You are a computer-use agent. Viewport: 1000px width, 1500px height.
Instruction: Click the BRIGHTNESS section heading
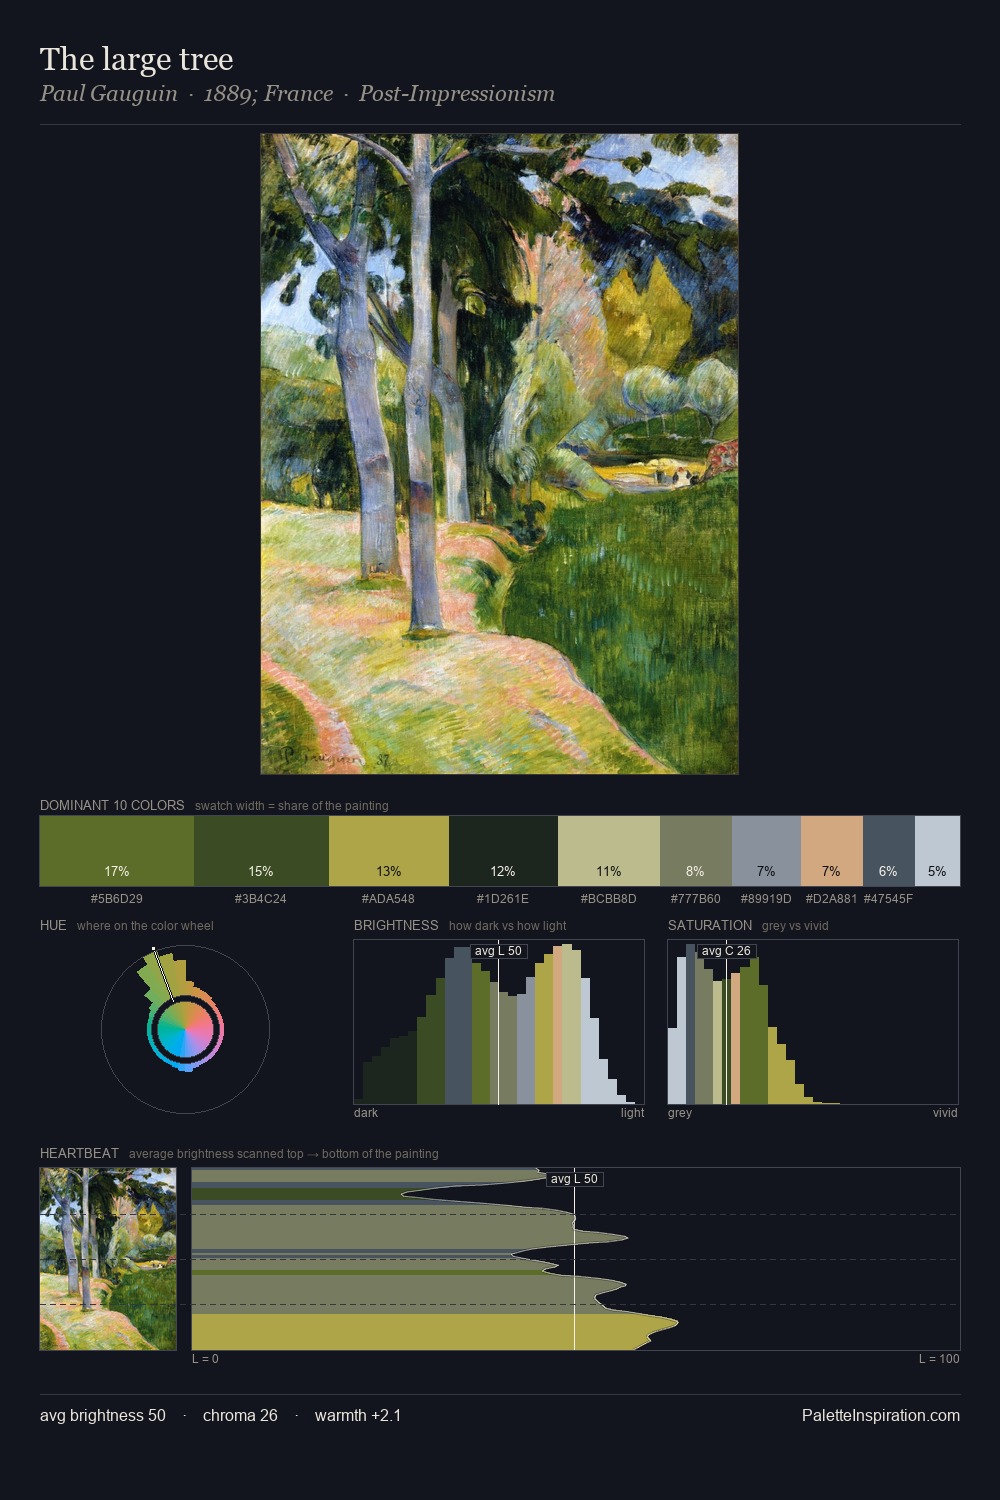(396, 925)
